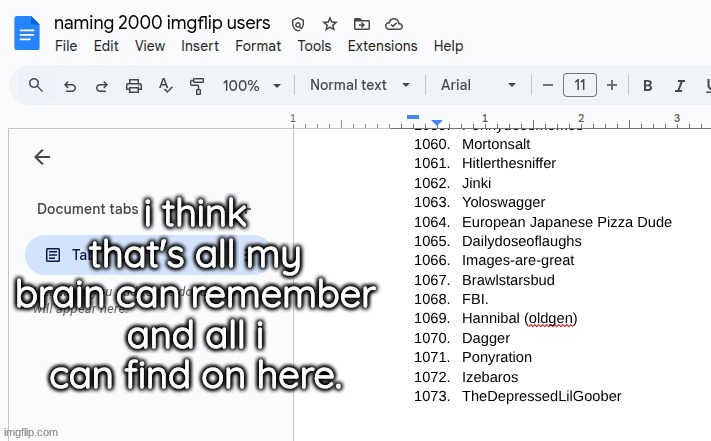
Task: Click list entry 'Mortonsalt'
Action: pos(496,144)
